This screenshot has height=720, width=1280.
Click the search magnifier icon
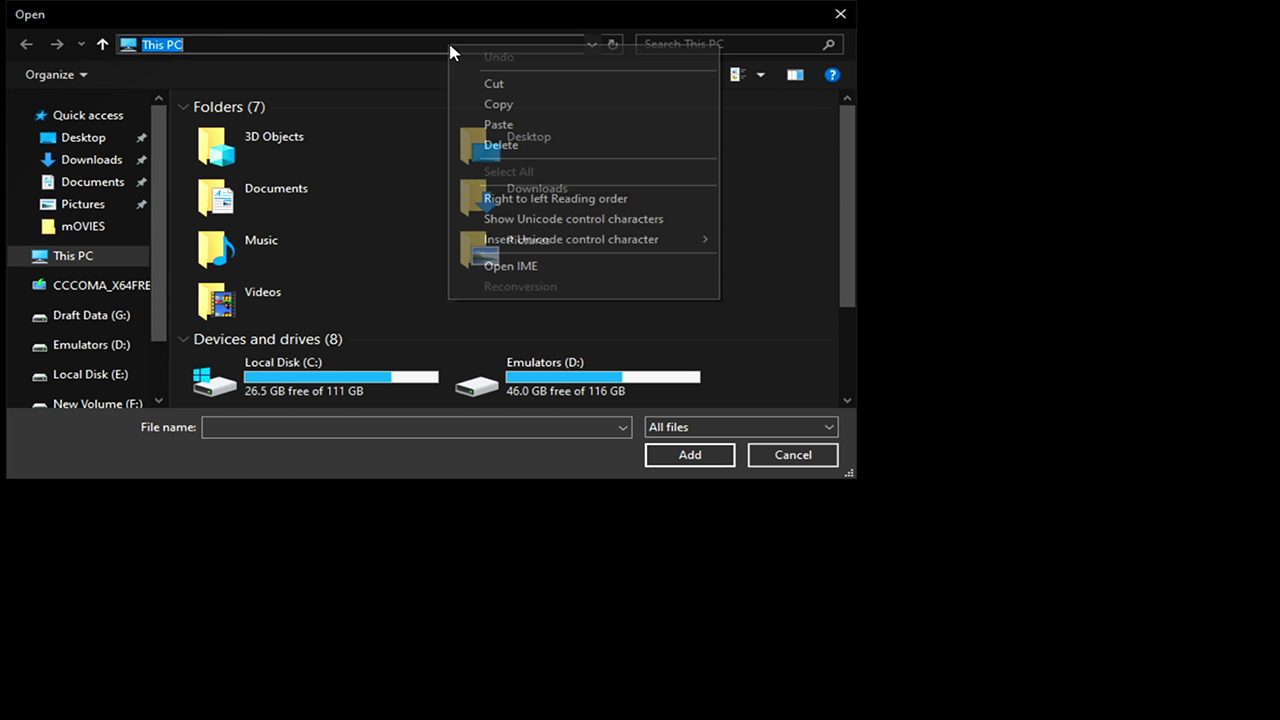[828, 44]
